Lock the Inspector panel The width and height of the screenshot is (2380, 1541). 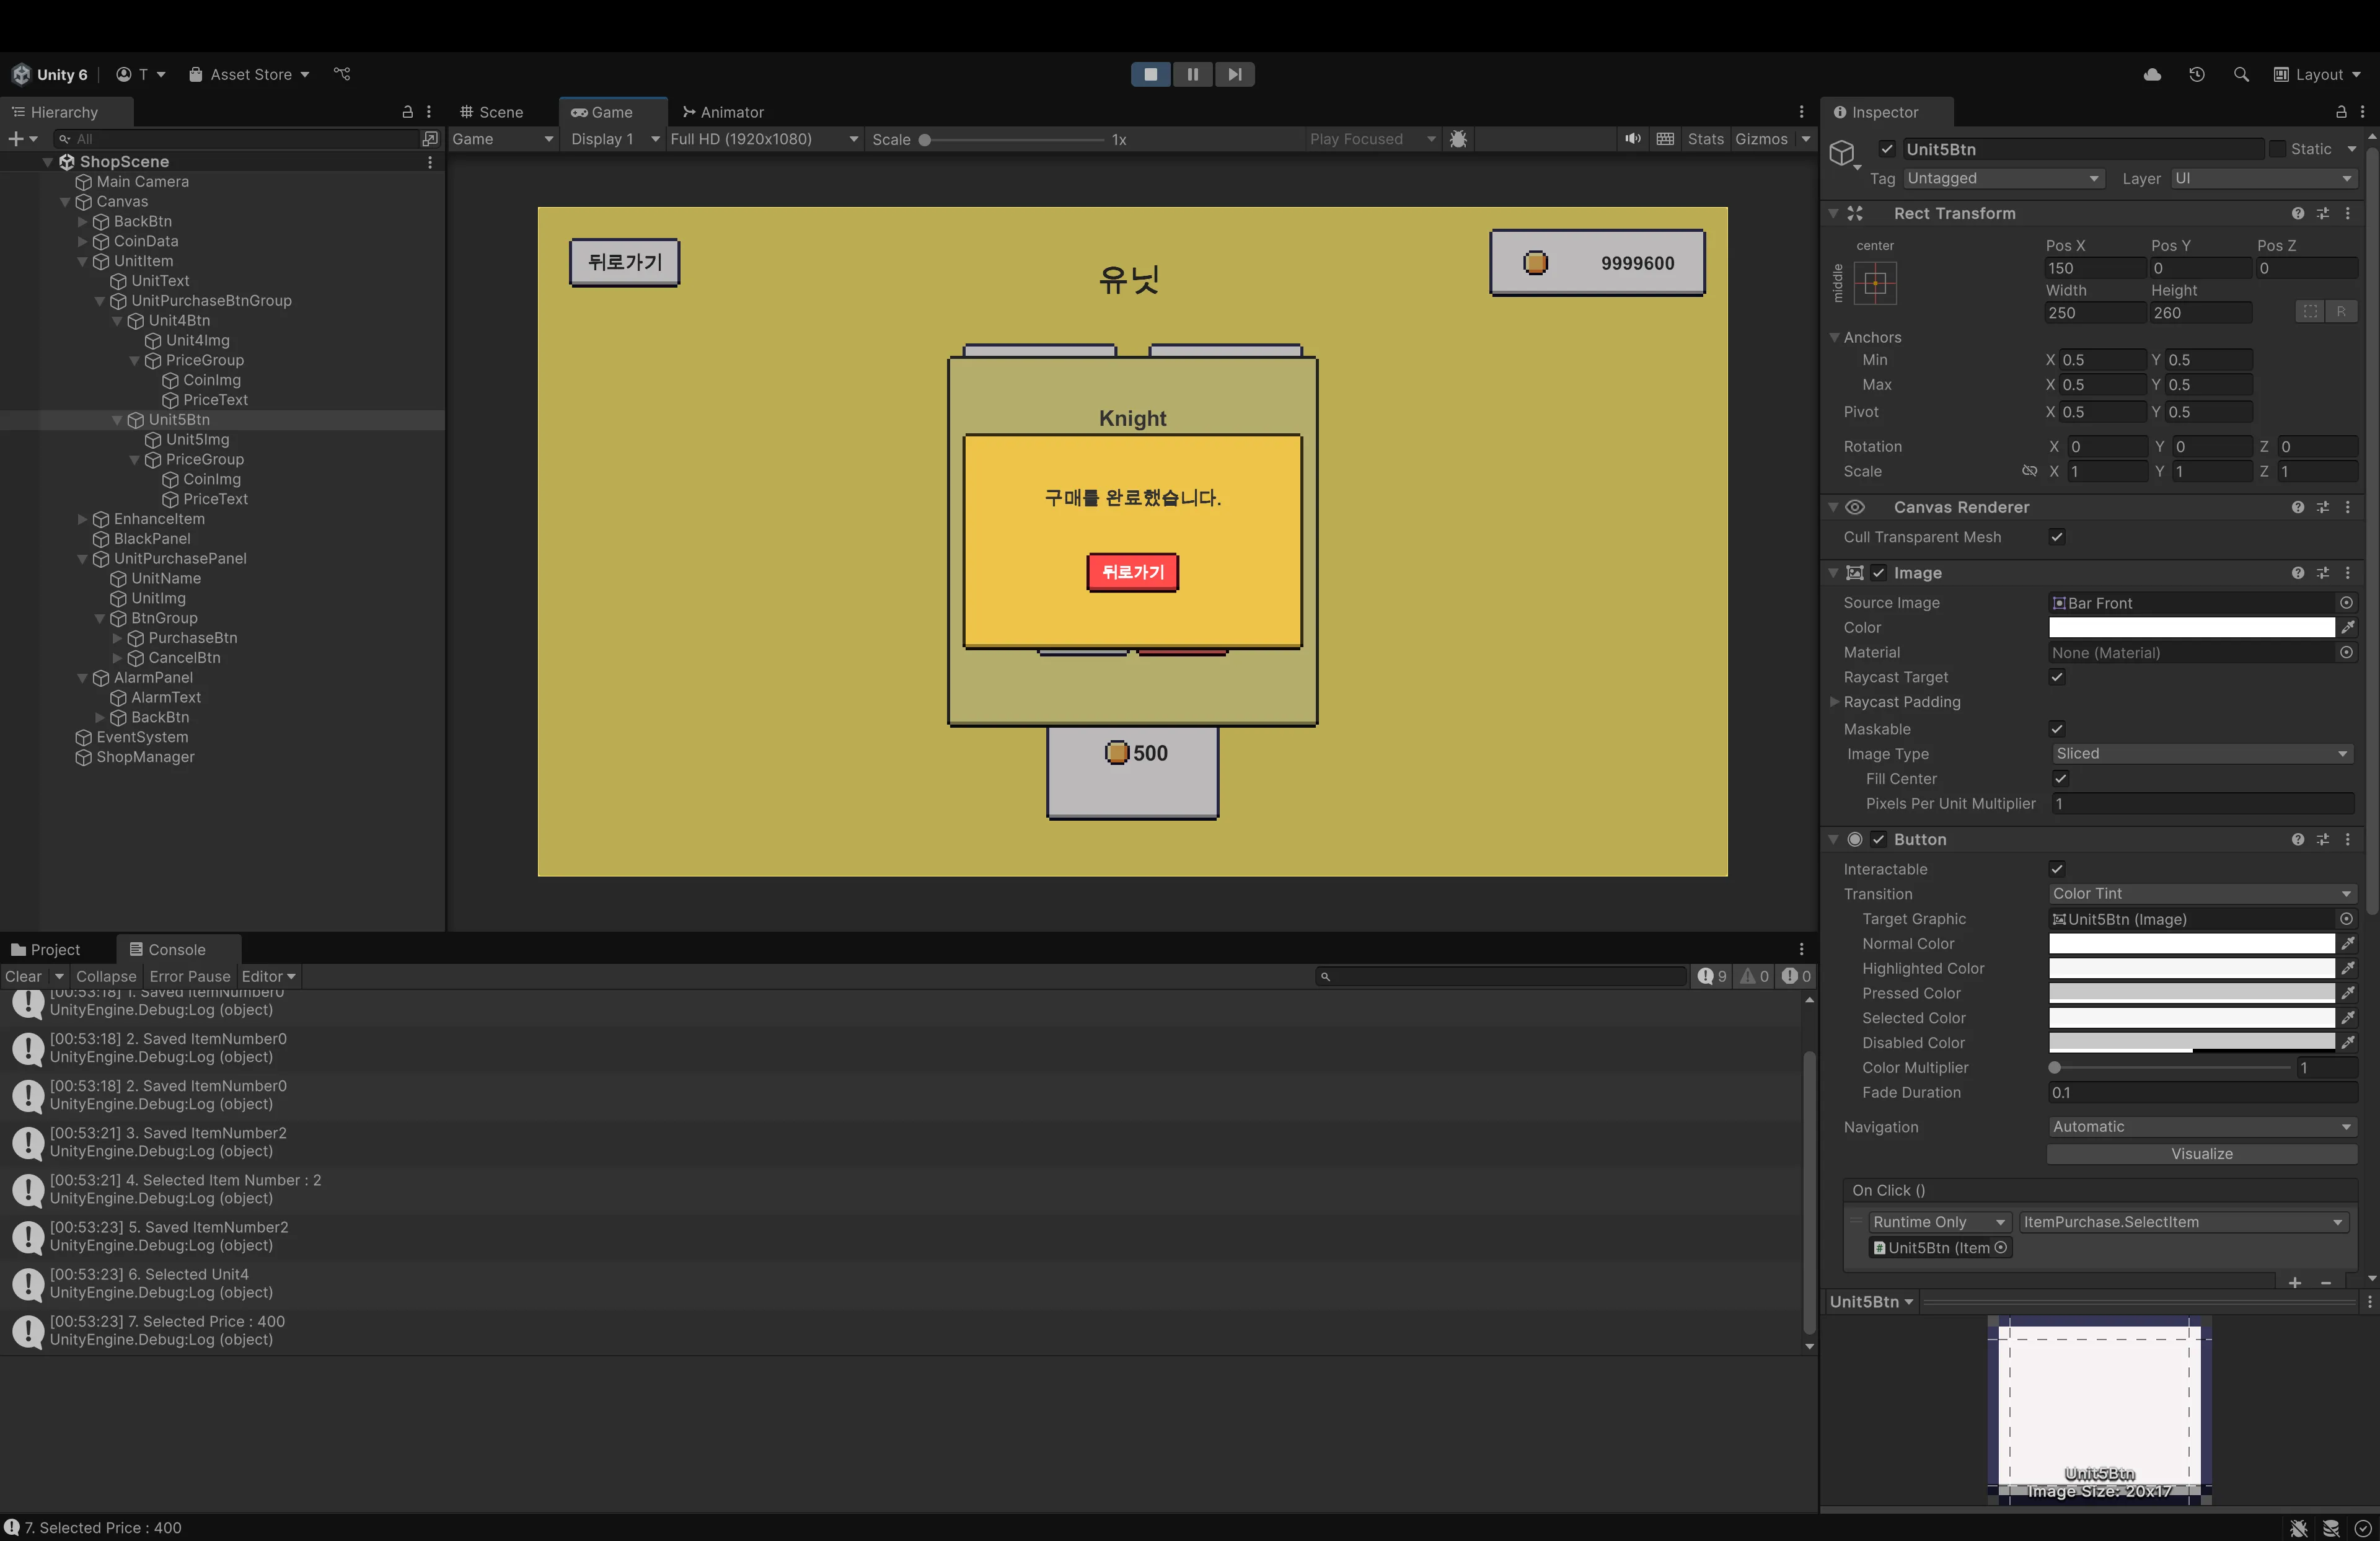(2340, 112)
